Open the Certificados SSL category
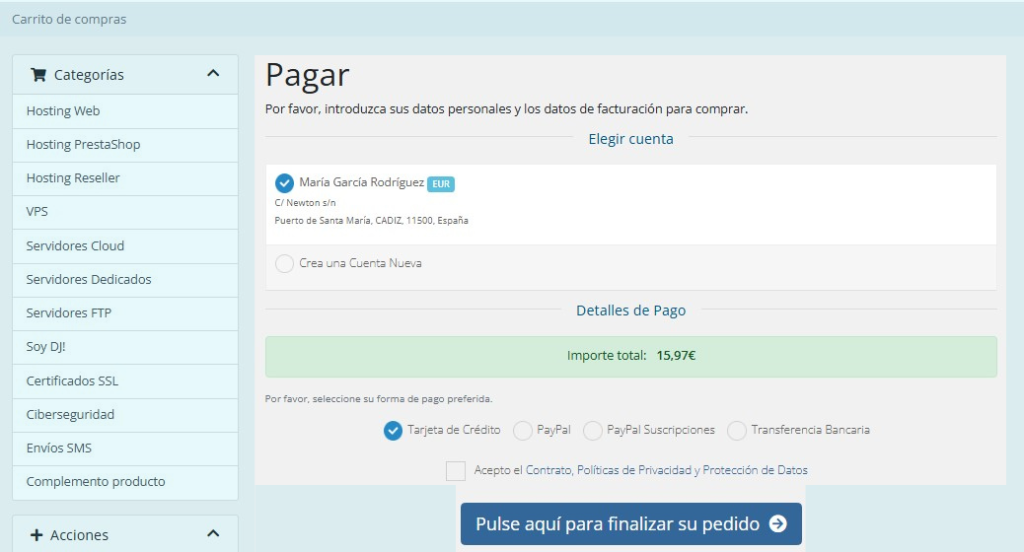The width and height of the screenshot is (1024, 552). (125, 382)
